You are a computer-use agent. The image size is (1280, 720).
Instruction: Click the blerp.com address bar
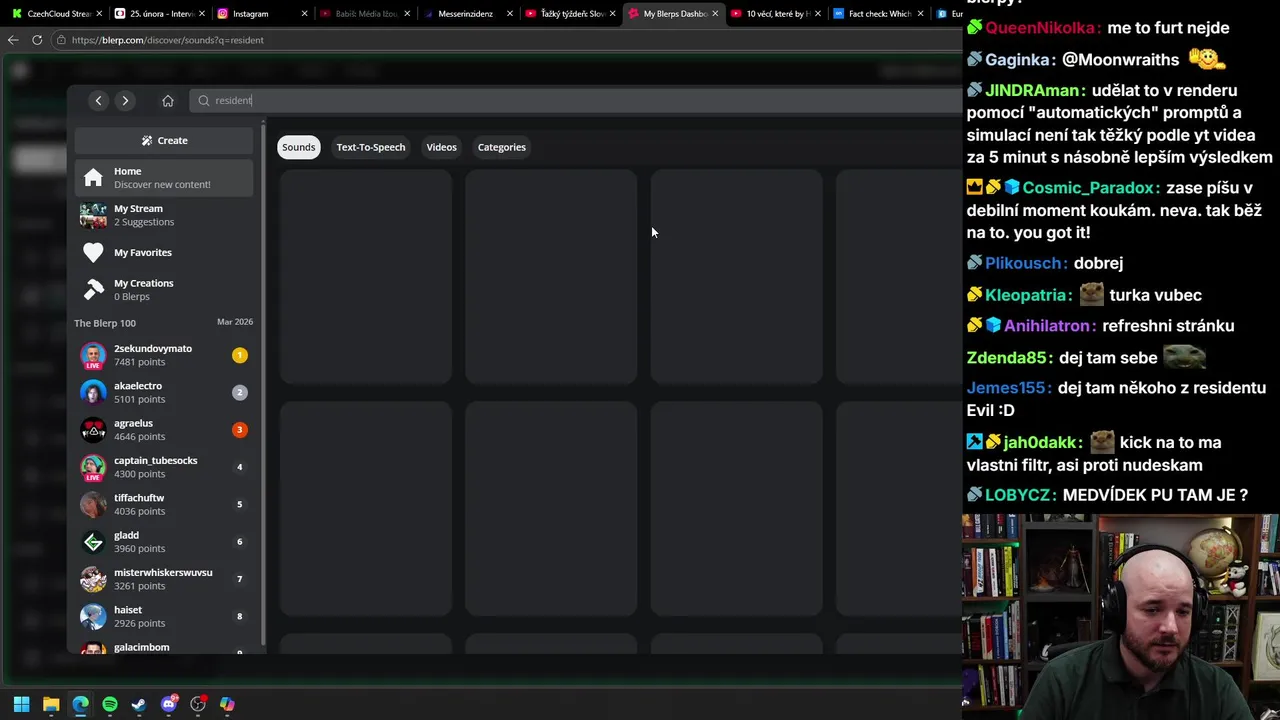505,40
